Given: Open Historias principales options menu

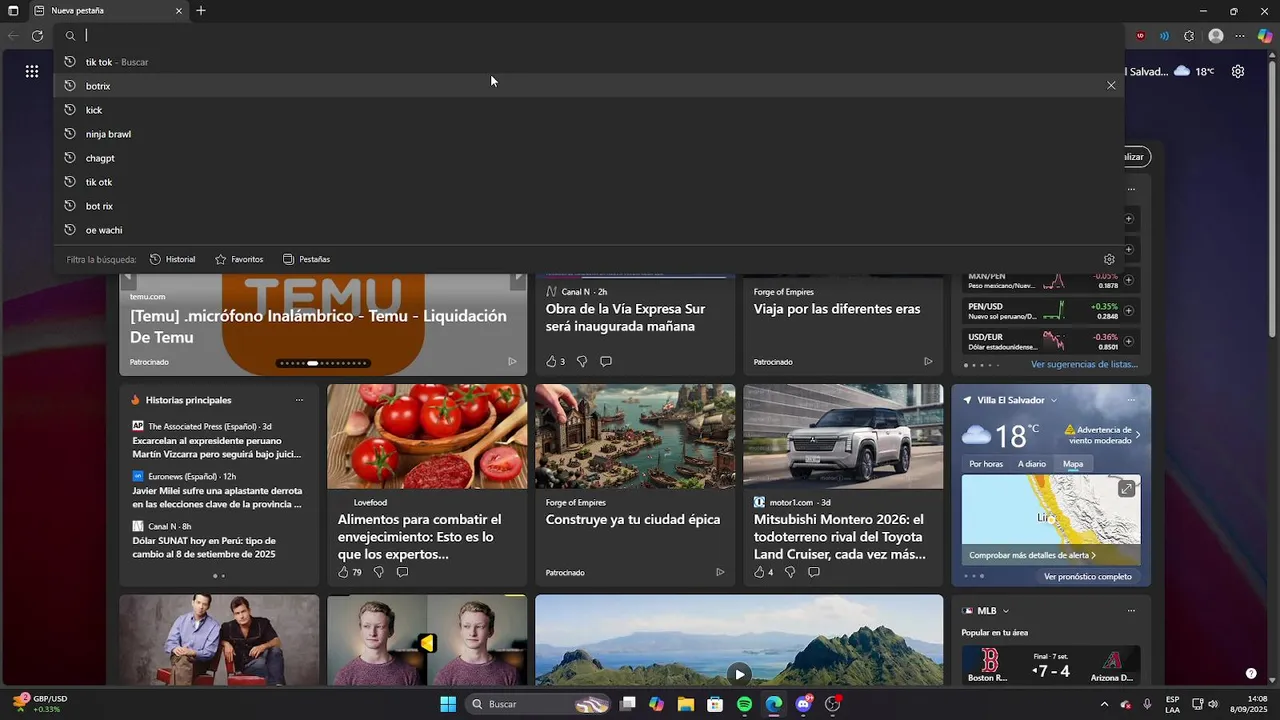Looking at the screenshot, I should [299, 400].
